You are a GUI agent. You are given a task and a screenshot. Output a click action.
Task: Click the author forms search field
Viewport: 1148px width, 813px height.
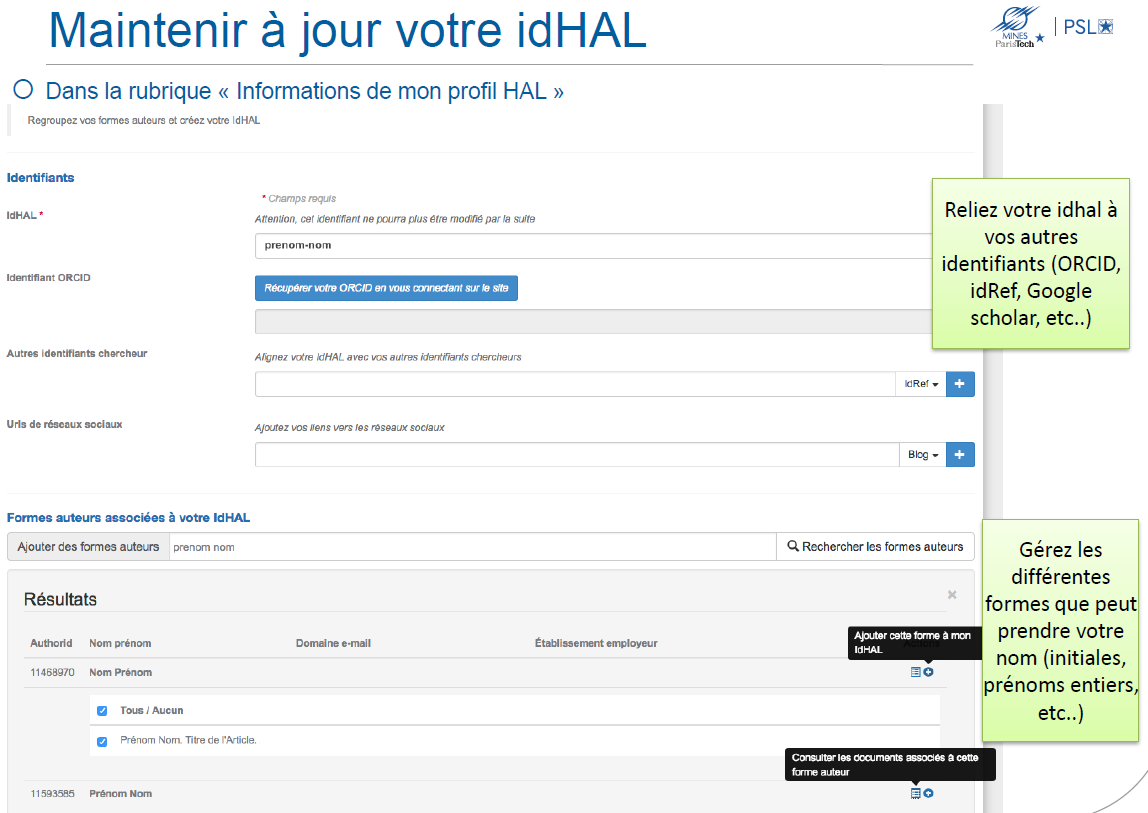(472, 546)
